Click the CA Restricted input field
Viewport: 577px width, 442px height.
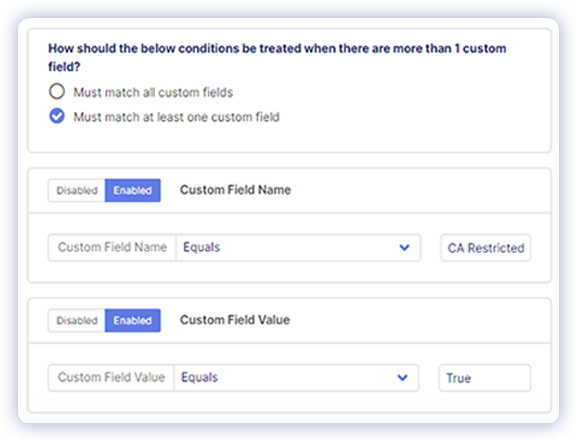pyautogui.click(x=486, y=248)
